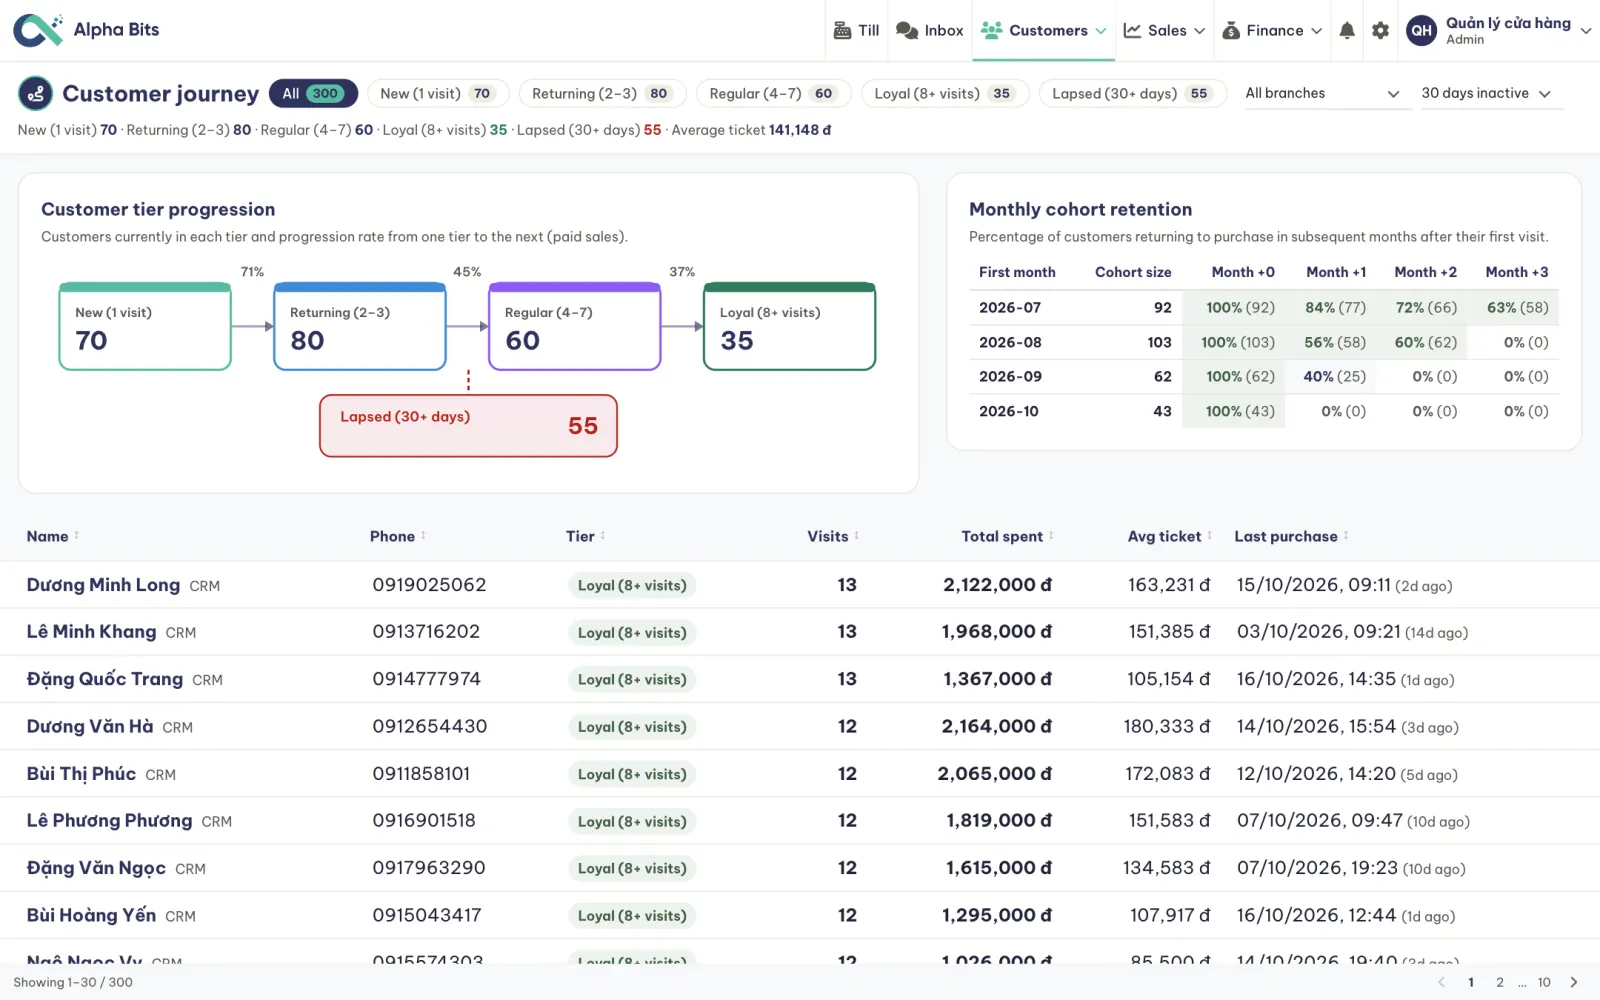Filter by Returning (2–3) 80

tap(602, 93)
